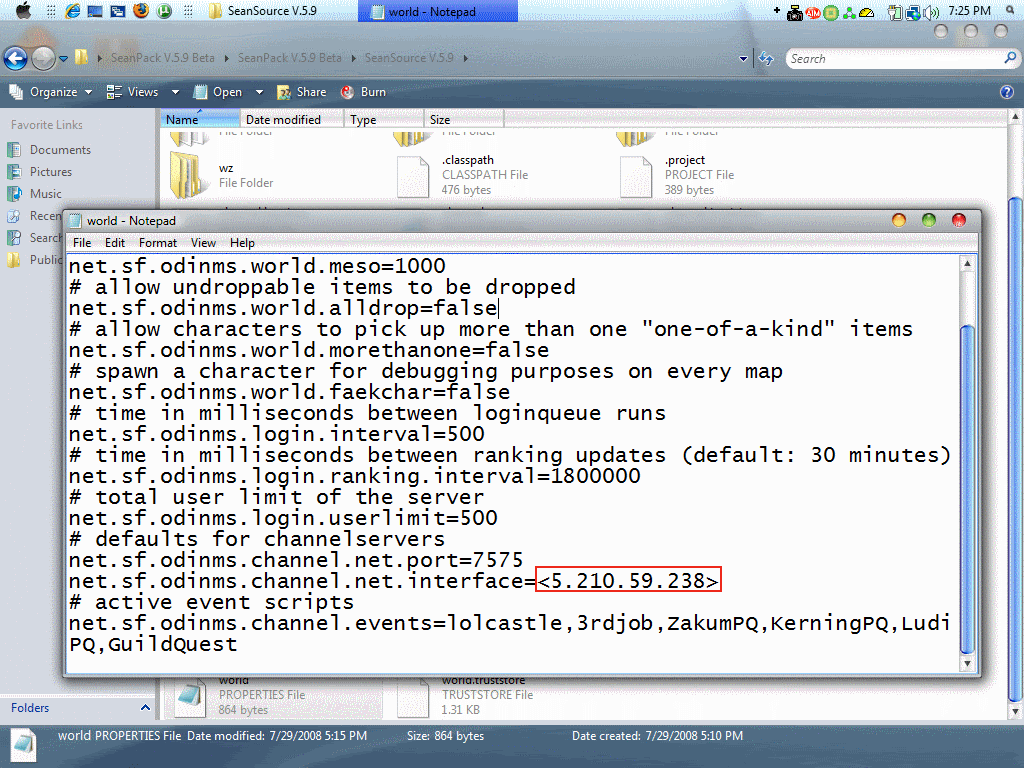Click Notepad scrollbar up arrow

click(x=967, y=264)
